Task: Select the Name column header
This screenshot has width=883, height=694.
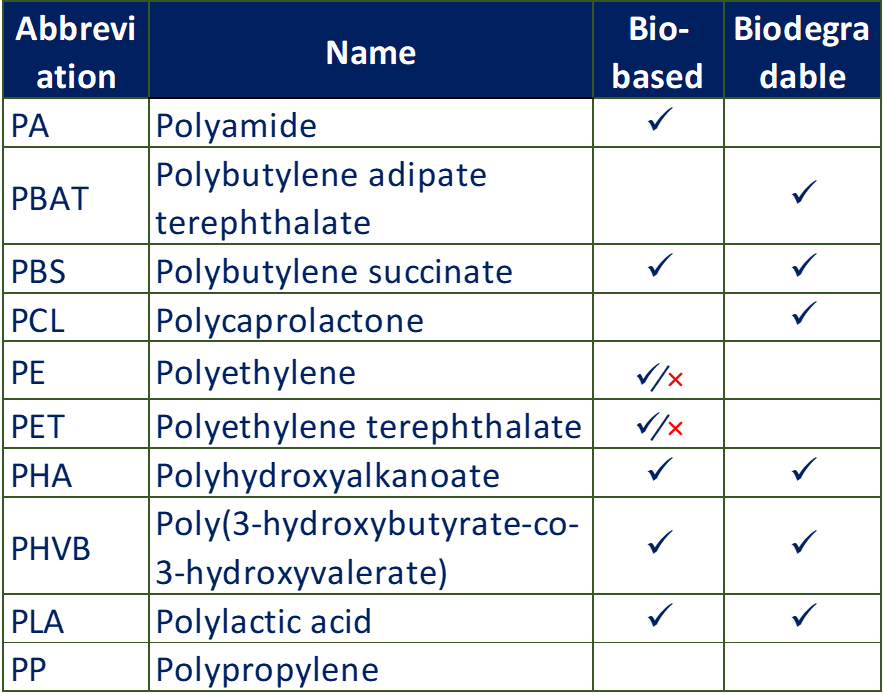Action: pos(371,52)
